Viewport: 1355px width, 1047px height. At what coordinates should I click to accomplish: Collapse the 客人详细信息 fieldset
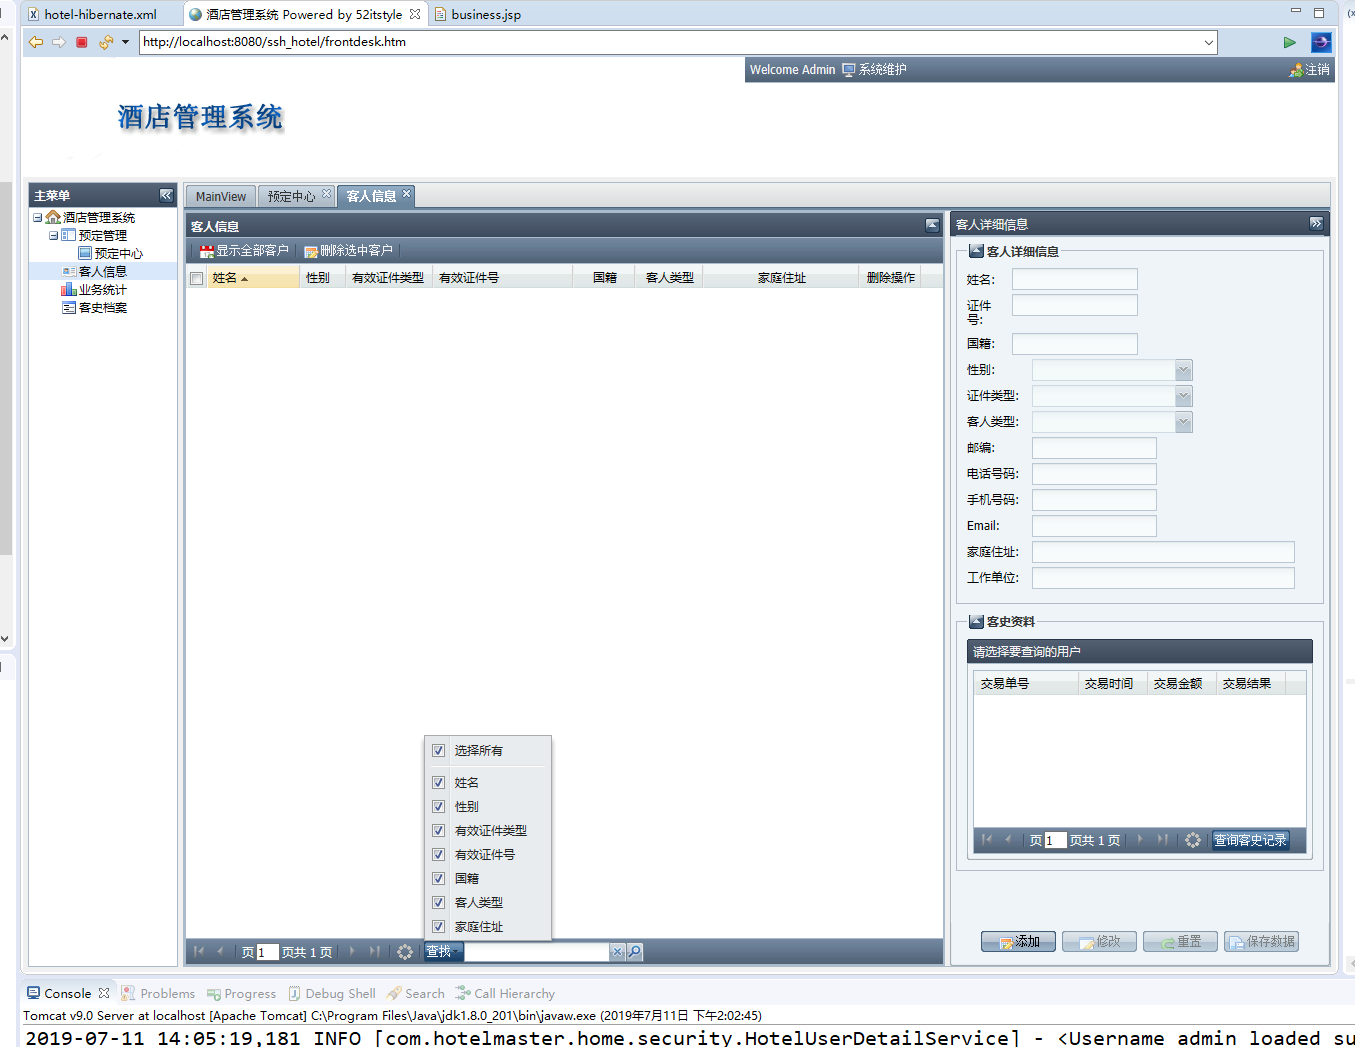click(976, 251)
